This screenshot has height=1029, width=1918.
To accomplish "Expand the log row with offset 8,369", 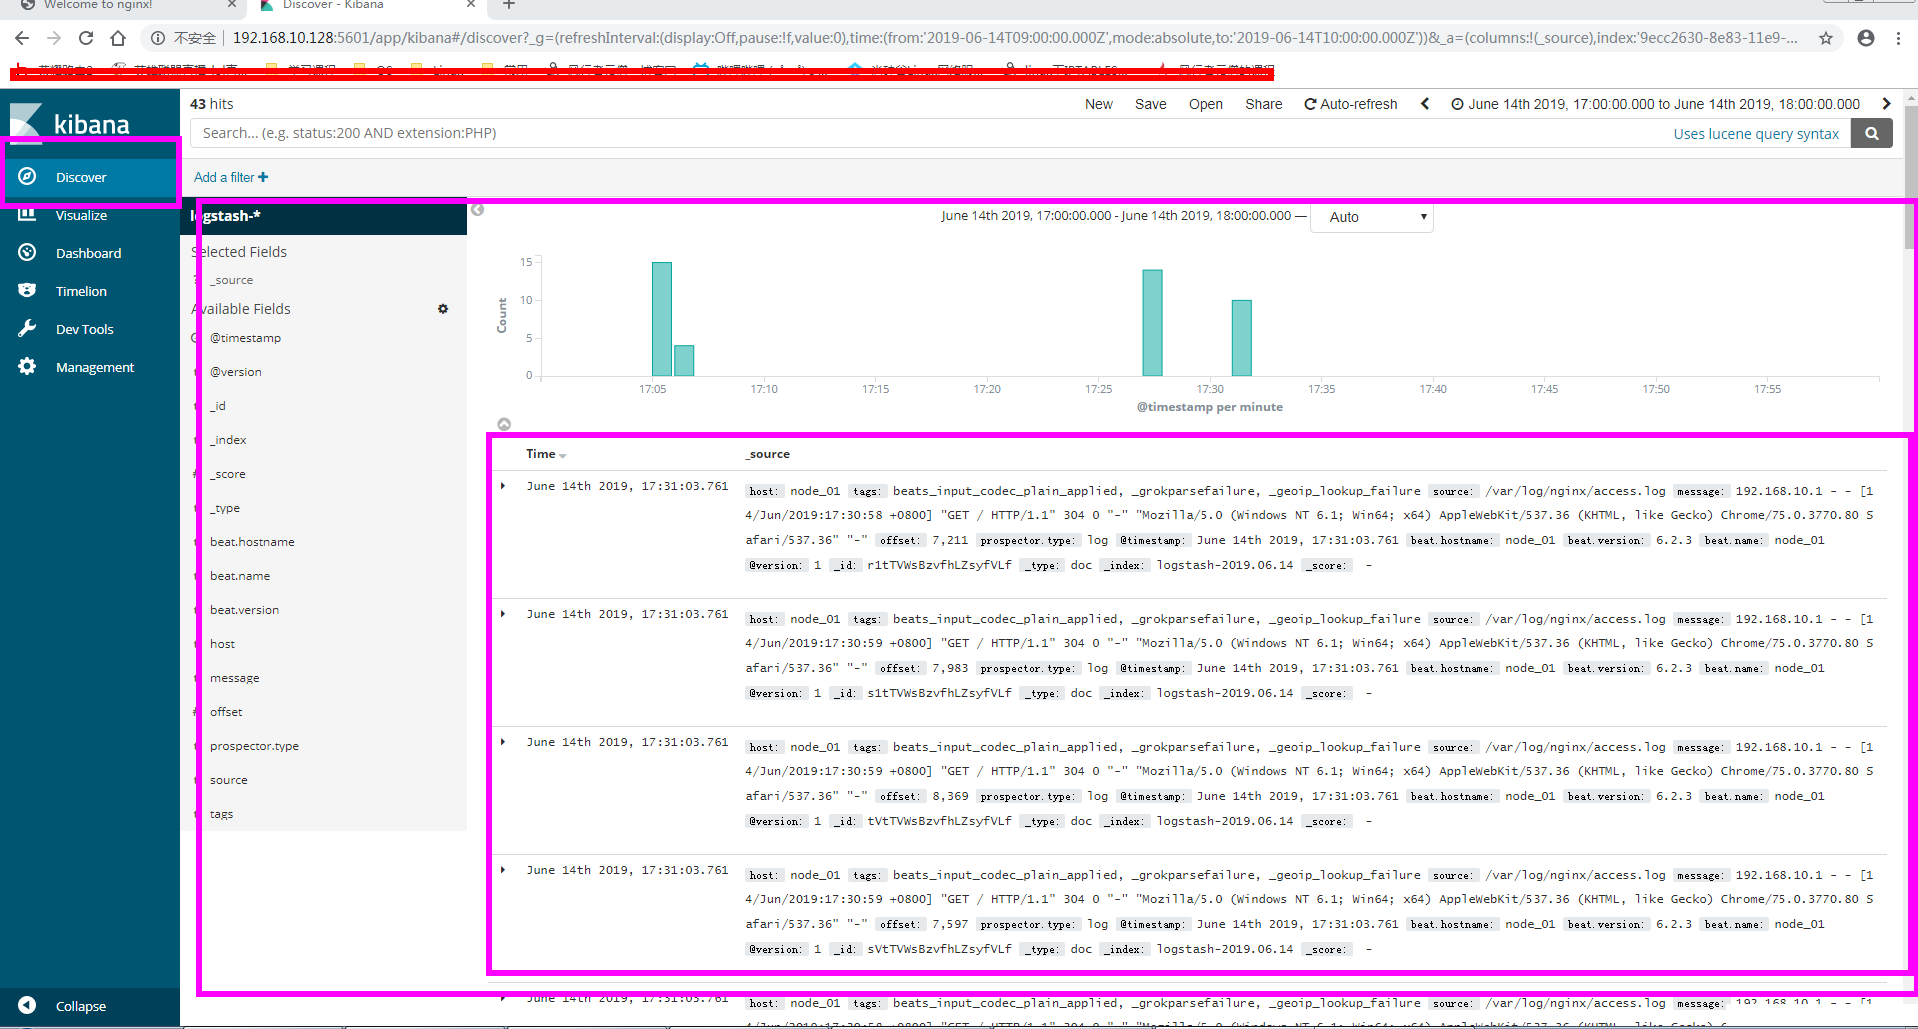I will (503, 742).
